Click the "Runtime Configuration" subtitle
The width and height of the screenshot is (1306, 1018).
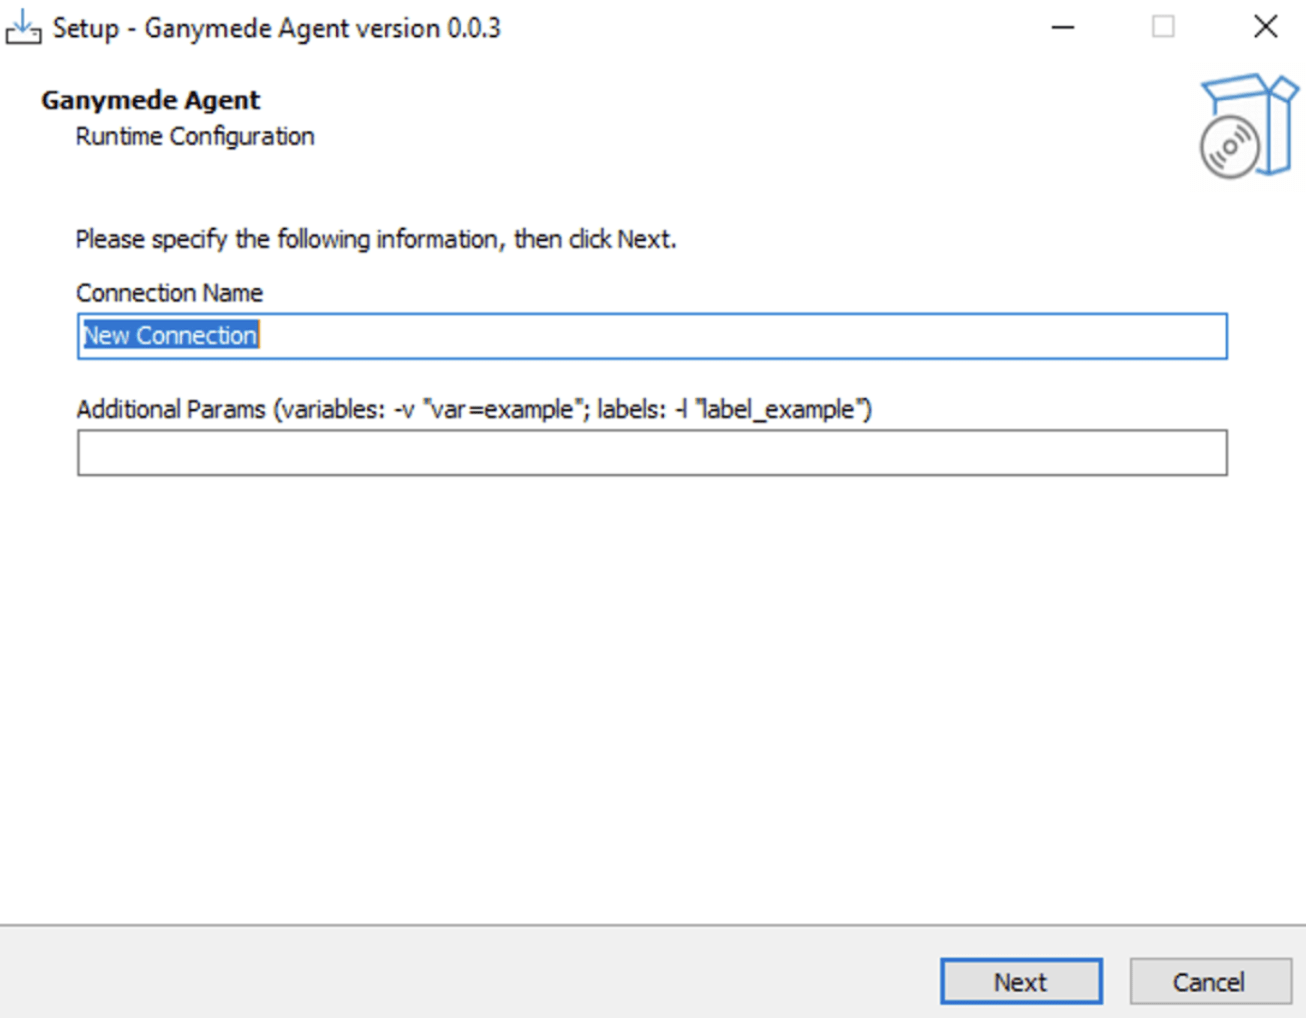pyautogui.click(x=195, y=136)
